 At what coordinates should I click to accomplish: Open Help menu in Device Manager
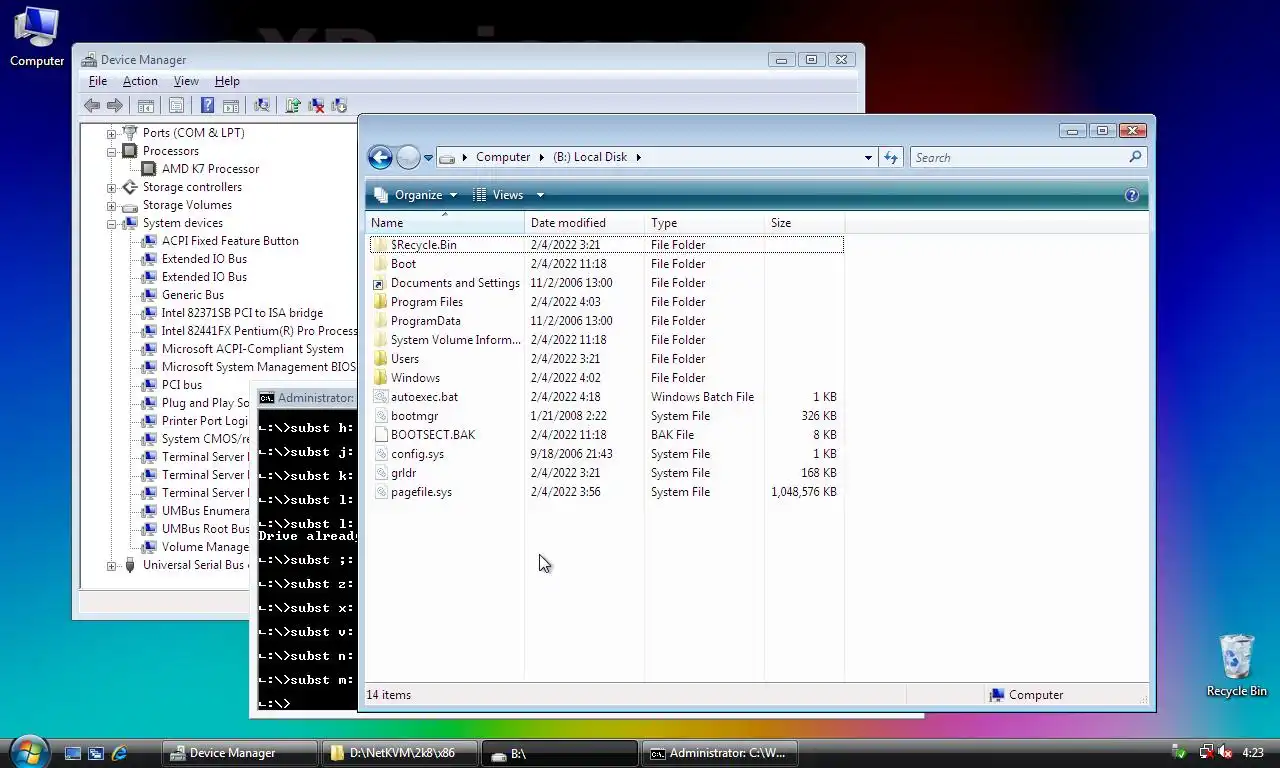(x=227, y=81)
